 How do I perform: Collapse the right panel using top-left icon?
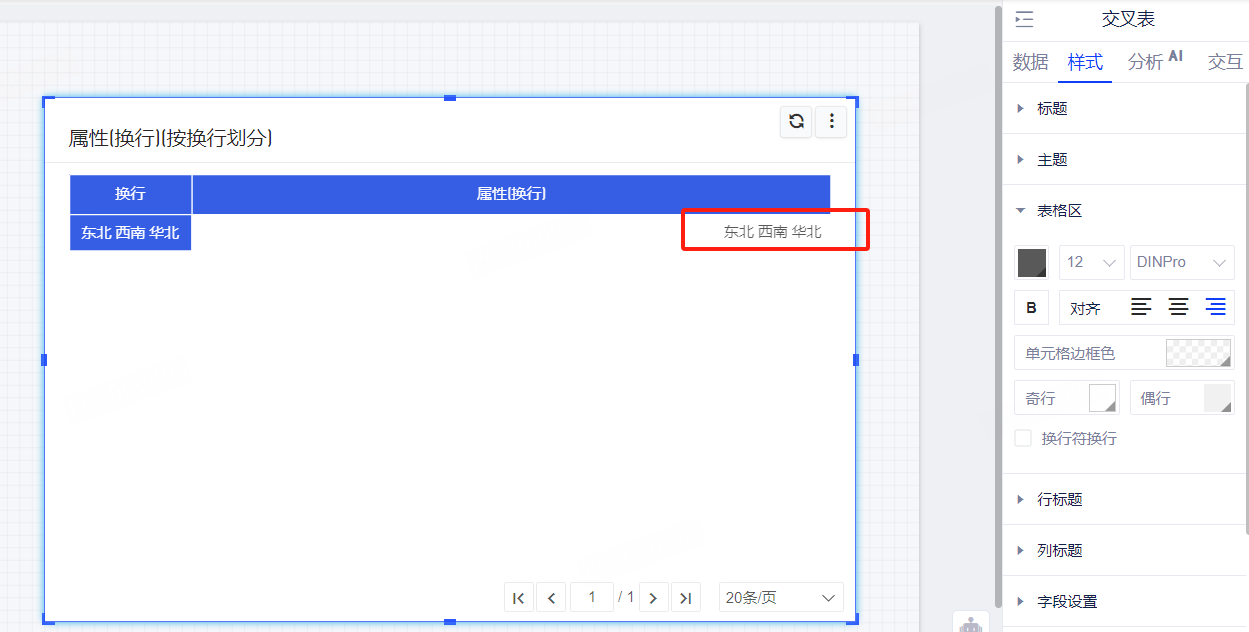tap(1024, 19)
